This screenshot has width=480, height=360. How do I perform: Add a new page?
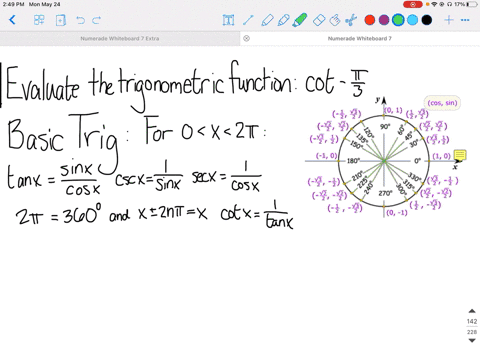click(x=60, y=20)
